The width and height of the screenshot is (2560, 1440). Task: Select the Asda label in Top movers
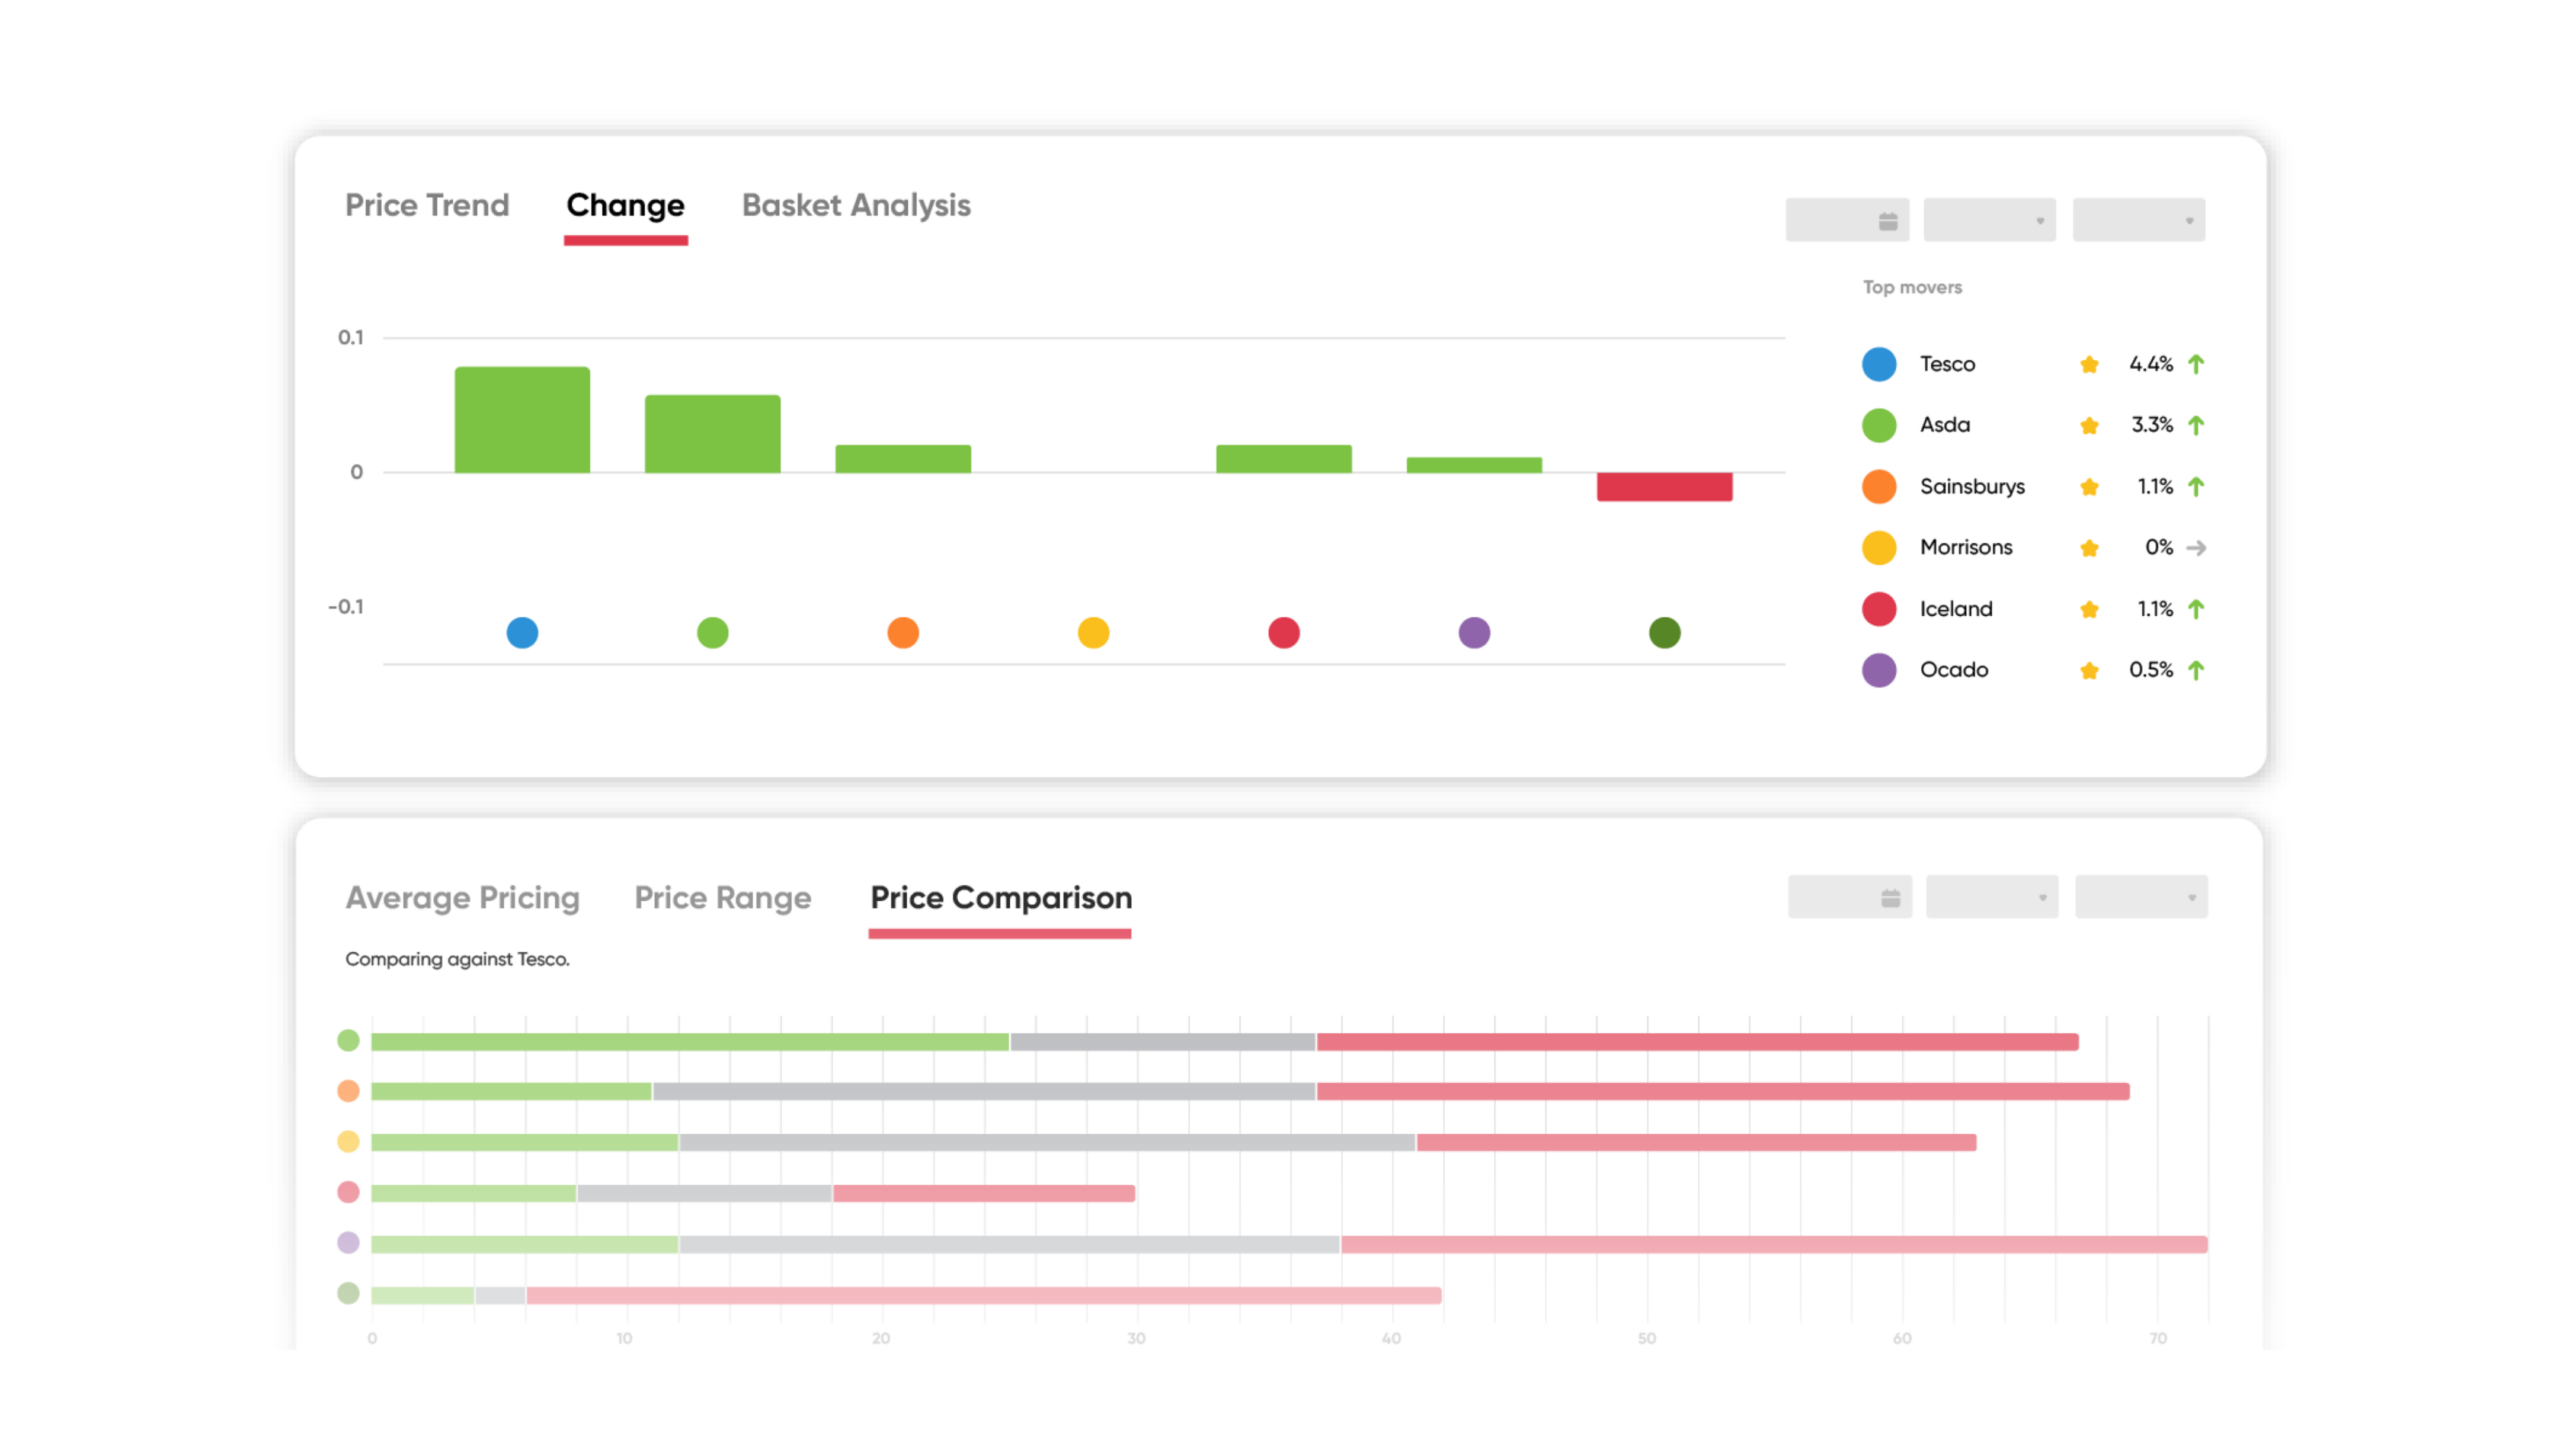coord(1945,425)
